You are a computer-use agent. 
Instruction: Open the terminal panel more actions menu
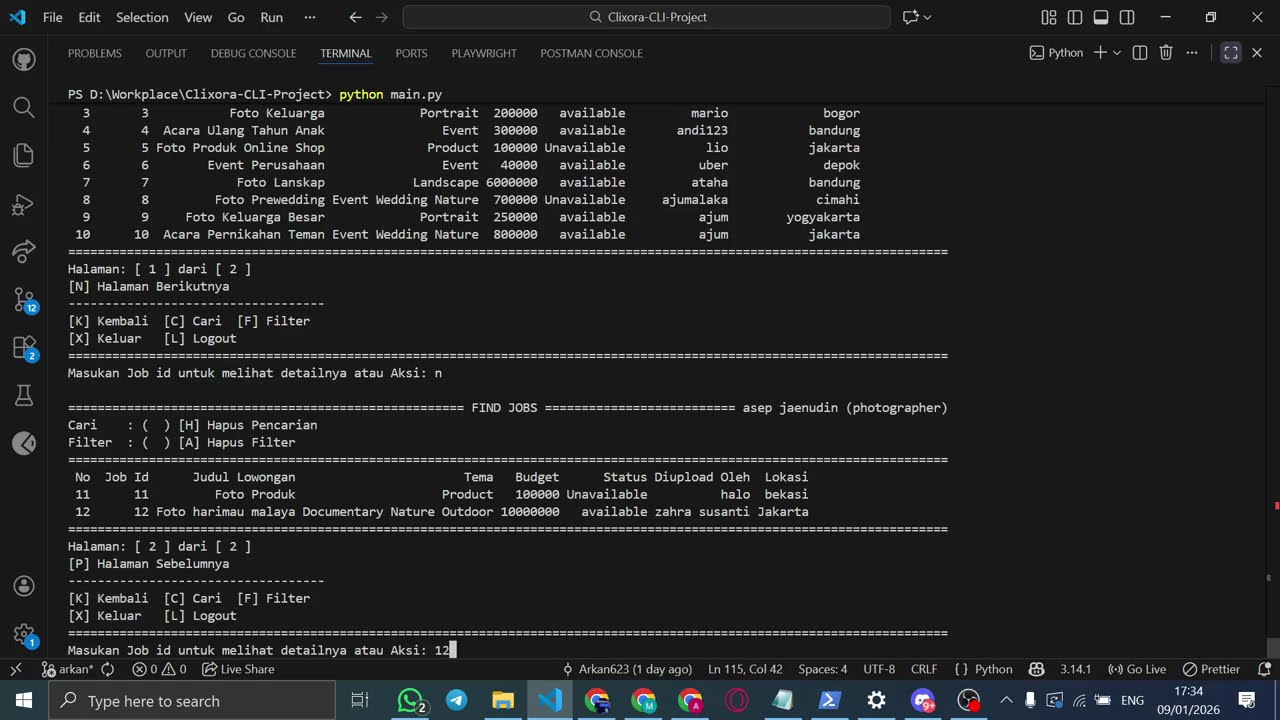[x=1192, y=53]
